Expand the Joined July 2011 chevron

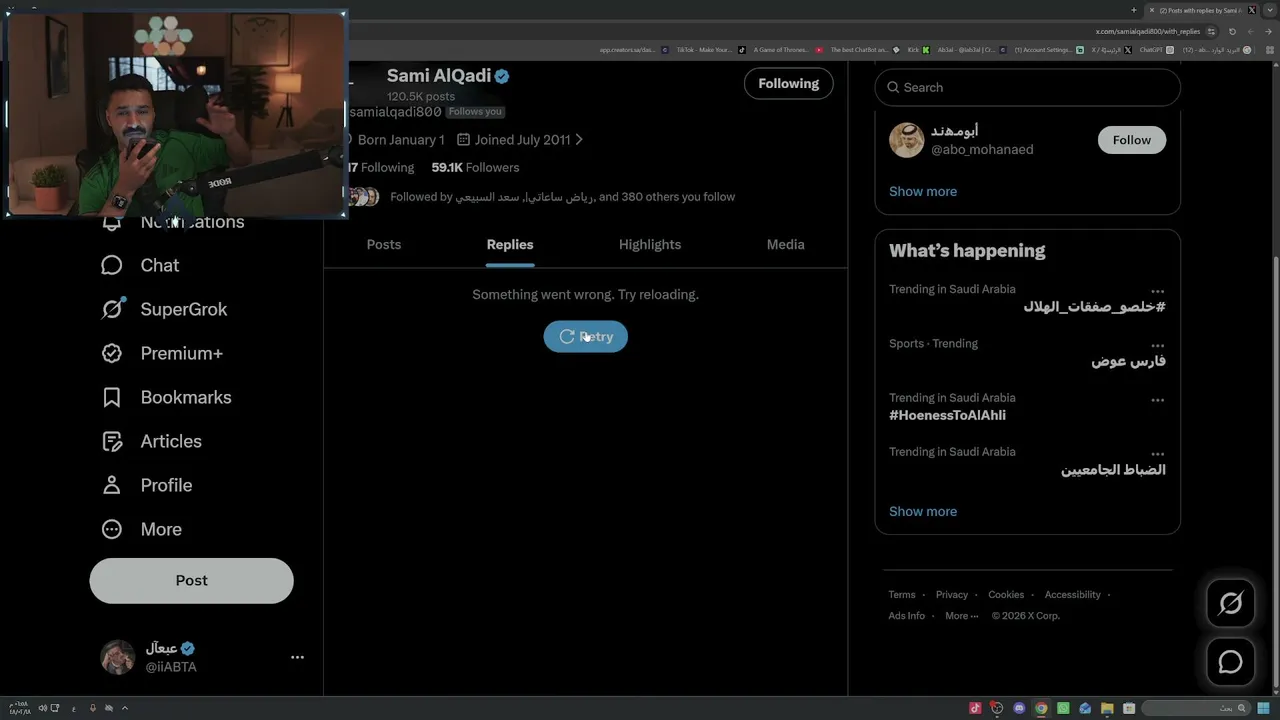tap(579, 140)
